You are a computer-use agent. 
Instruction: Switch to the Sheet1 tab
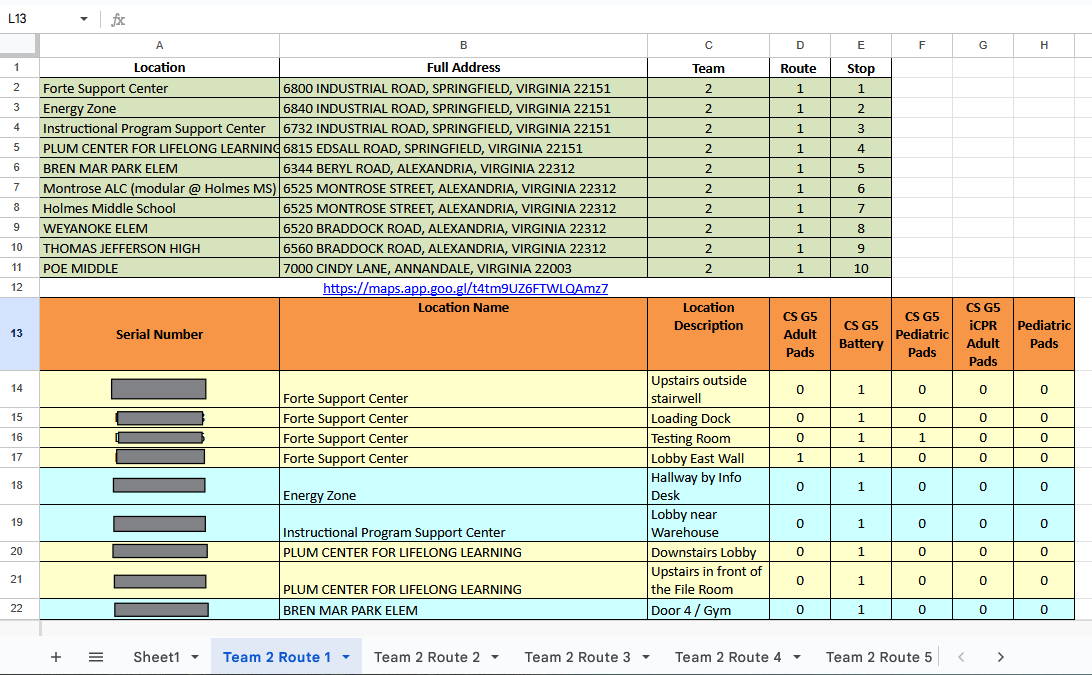[x=156, y=657]
